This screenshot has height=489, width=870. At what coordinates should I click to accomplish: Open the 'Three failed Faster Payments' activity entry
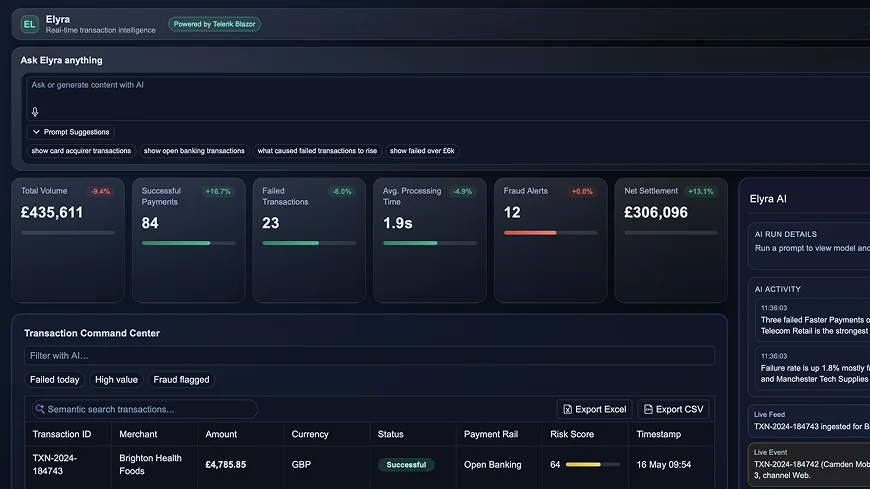tap(813, 320)
